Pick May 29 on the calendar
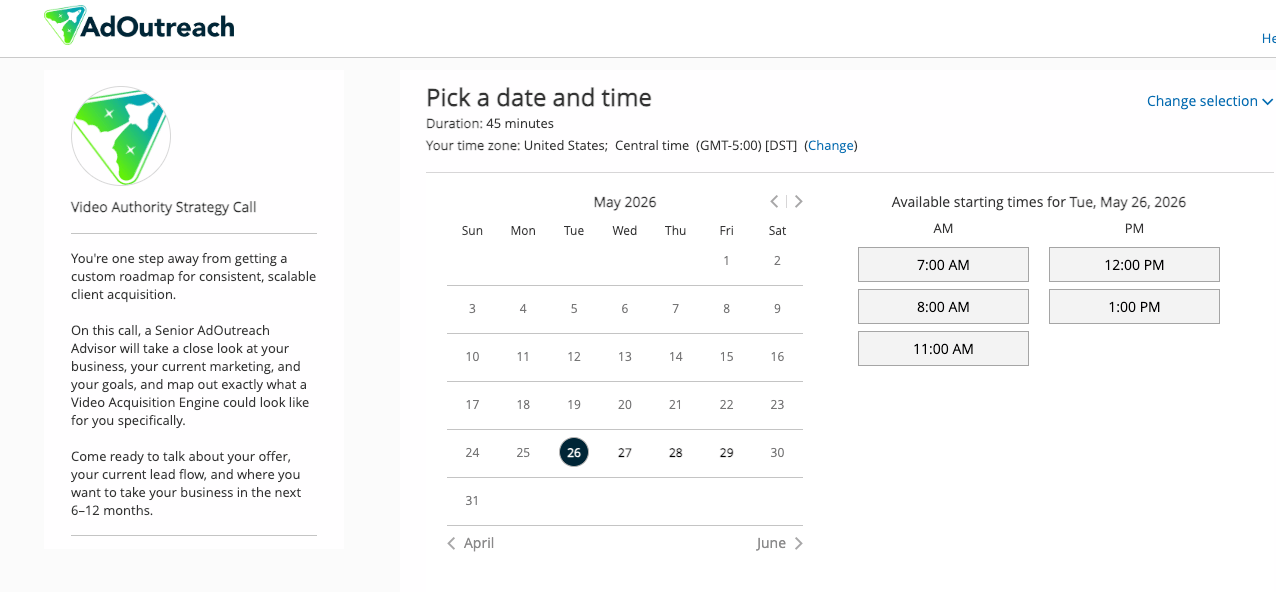The image size is (1276, 592). [x=727, y=453]
